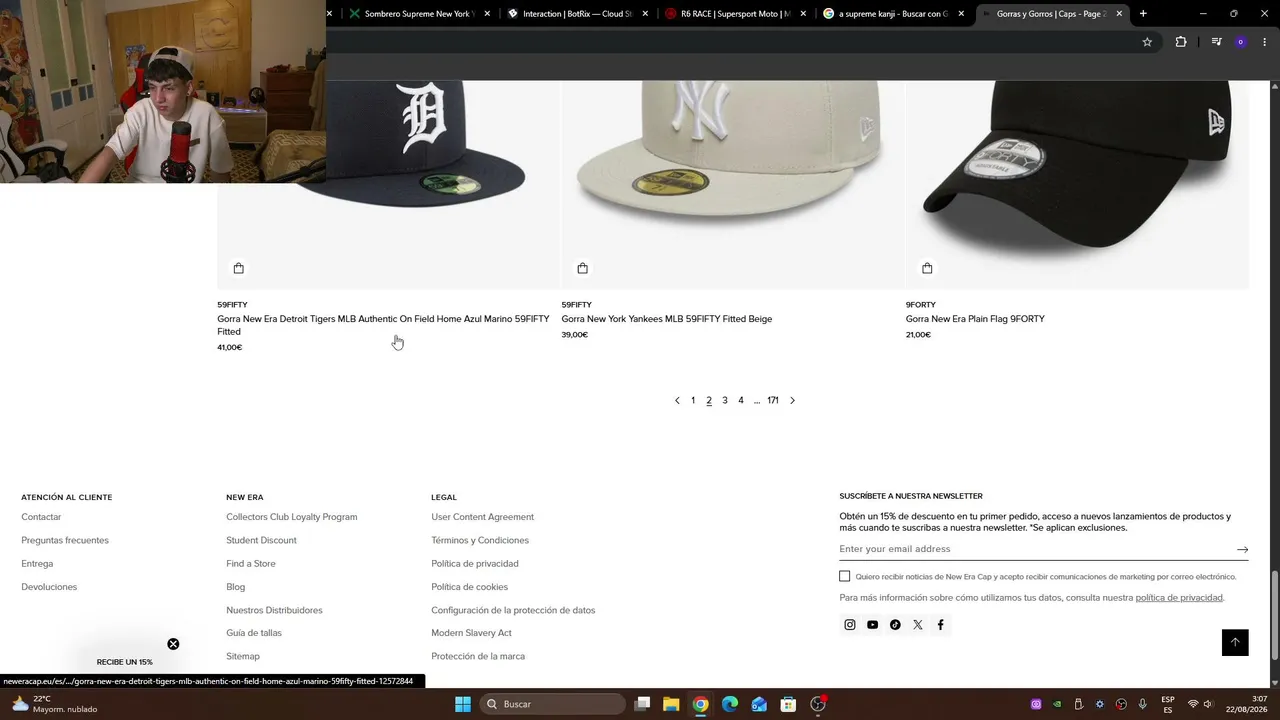Screen dimensions: 1280x720
Task: Go to pagination page 3
Action: point(725,400)
